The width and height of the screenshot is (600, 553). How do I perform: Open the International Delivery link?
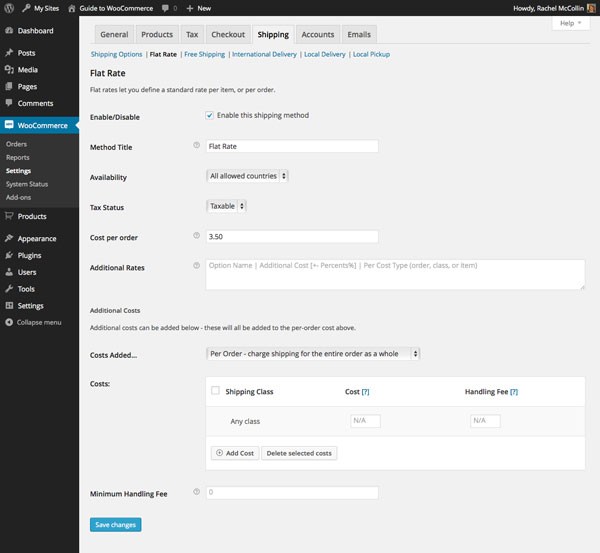pos(264,54)
